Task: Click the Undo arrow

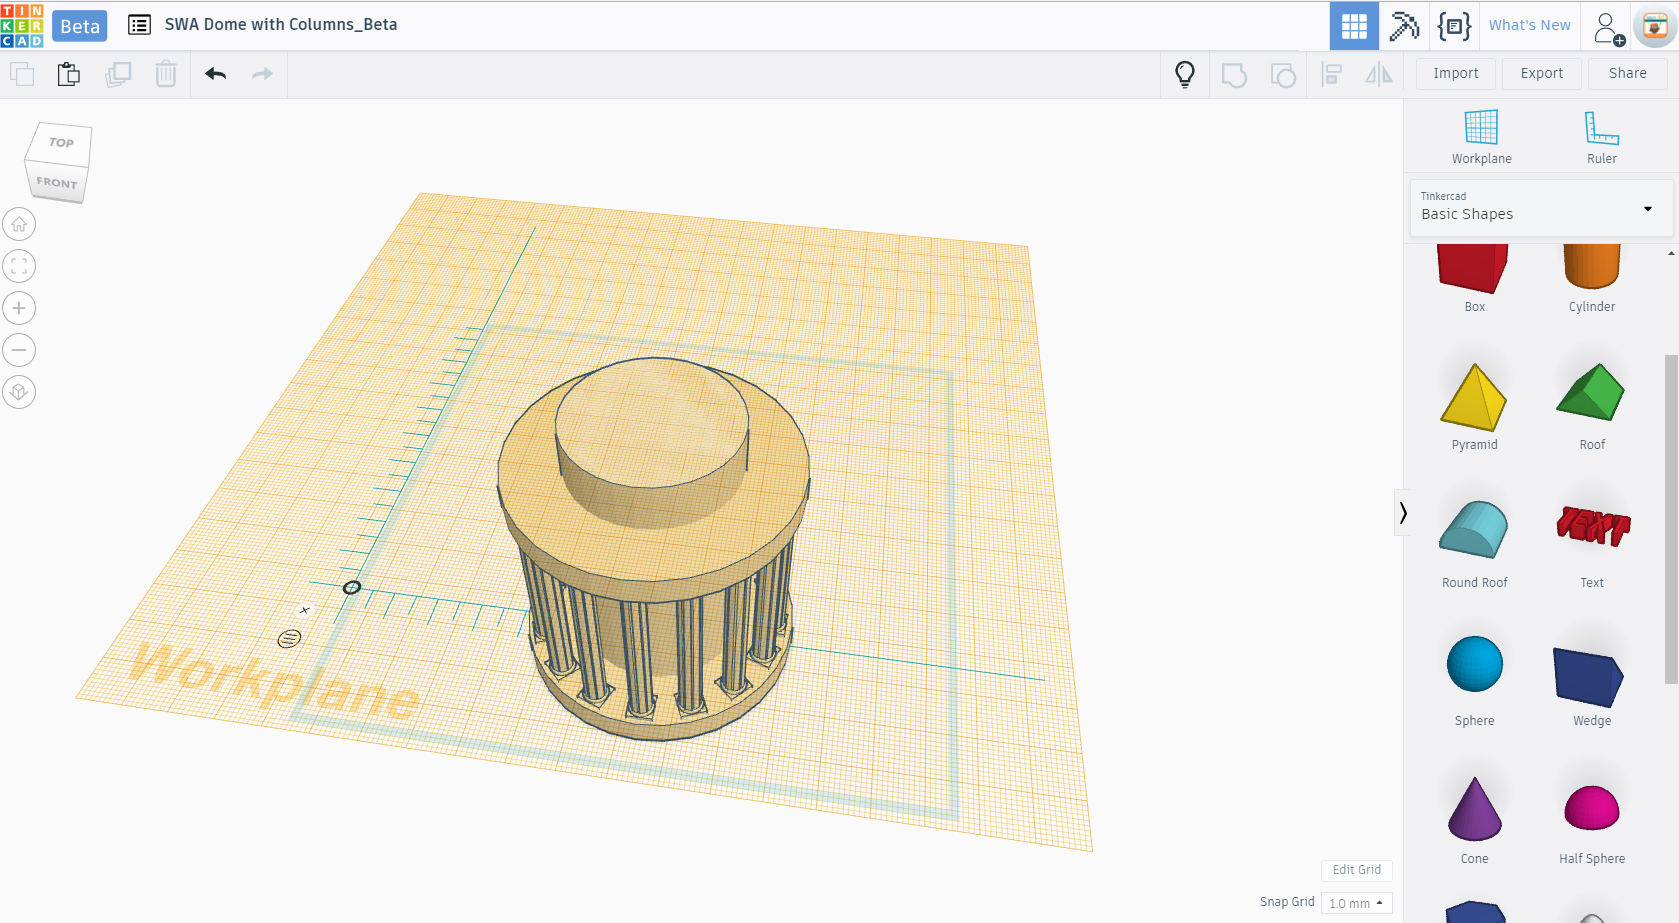Action: tap(216, 74)
